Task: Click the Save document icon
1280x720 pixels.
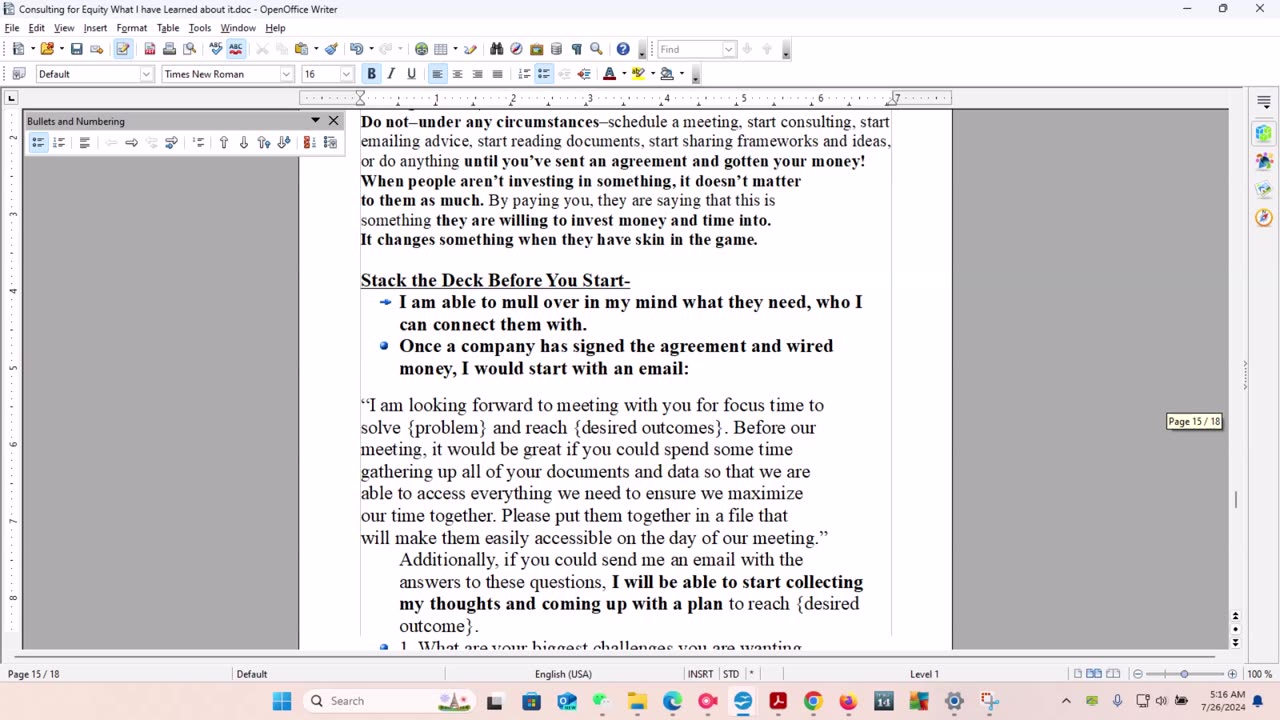Action: coord(76,49)
